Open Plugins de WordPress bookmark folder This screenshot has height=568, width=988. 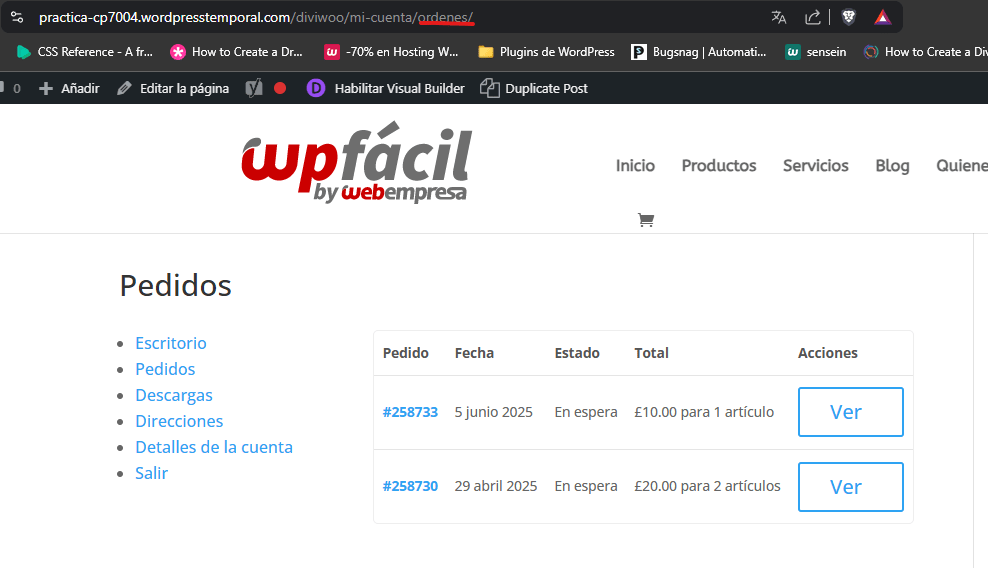pyautogui.click(x=546, y=52)
